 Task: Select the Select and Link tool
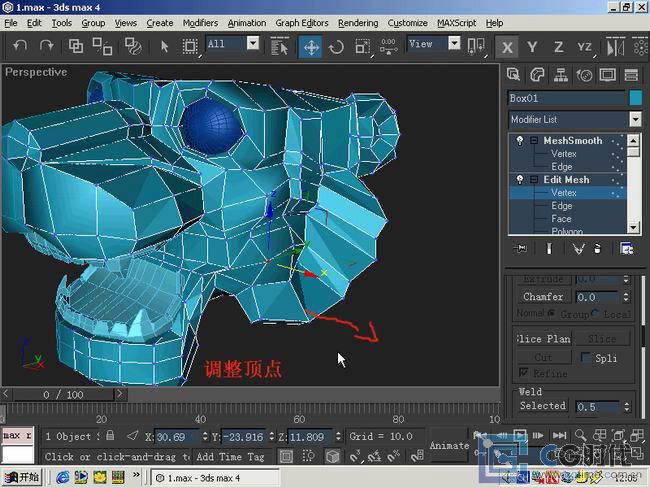tap(76, 46)
